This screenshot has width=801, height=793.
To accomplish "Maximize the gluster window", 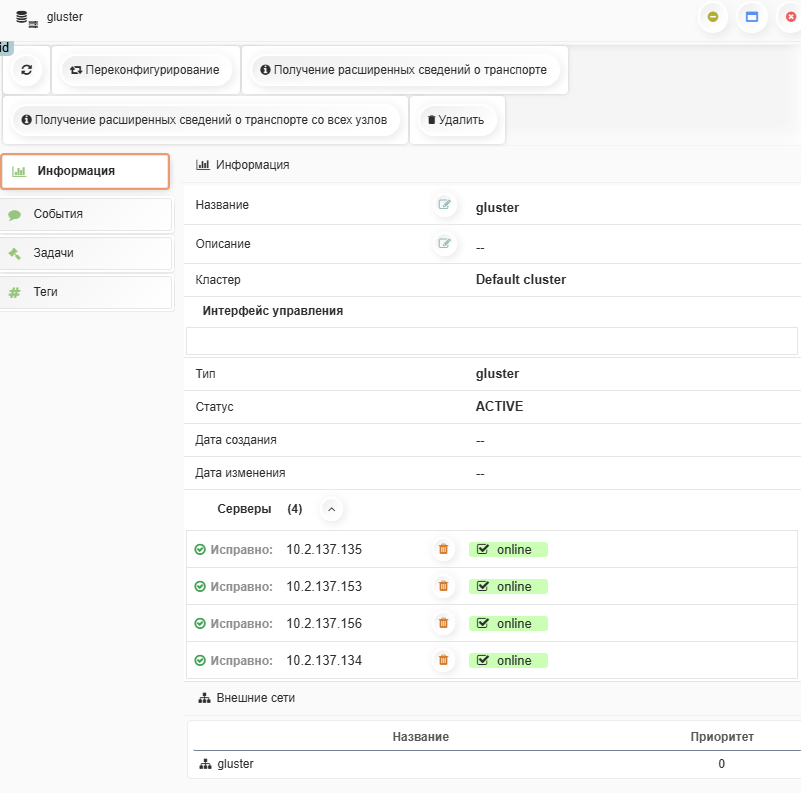I will (751, 17).
